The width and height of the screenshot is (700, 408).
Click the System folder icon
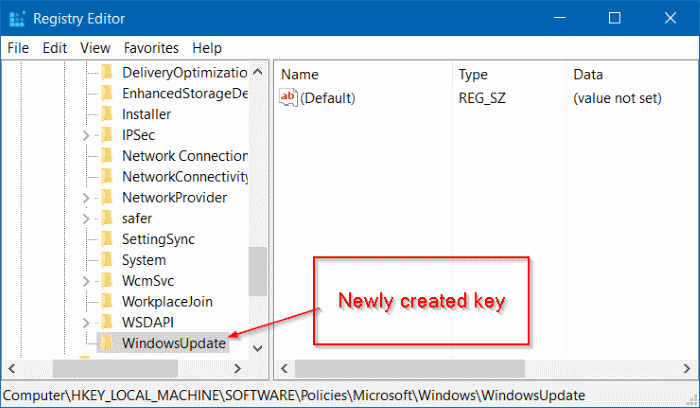tap(107, 260)
